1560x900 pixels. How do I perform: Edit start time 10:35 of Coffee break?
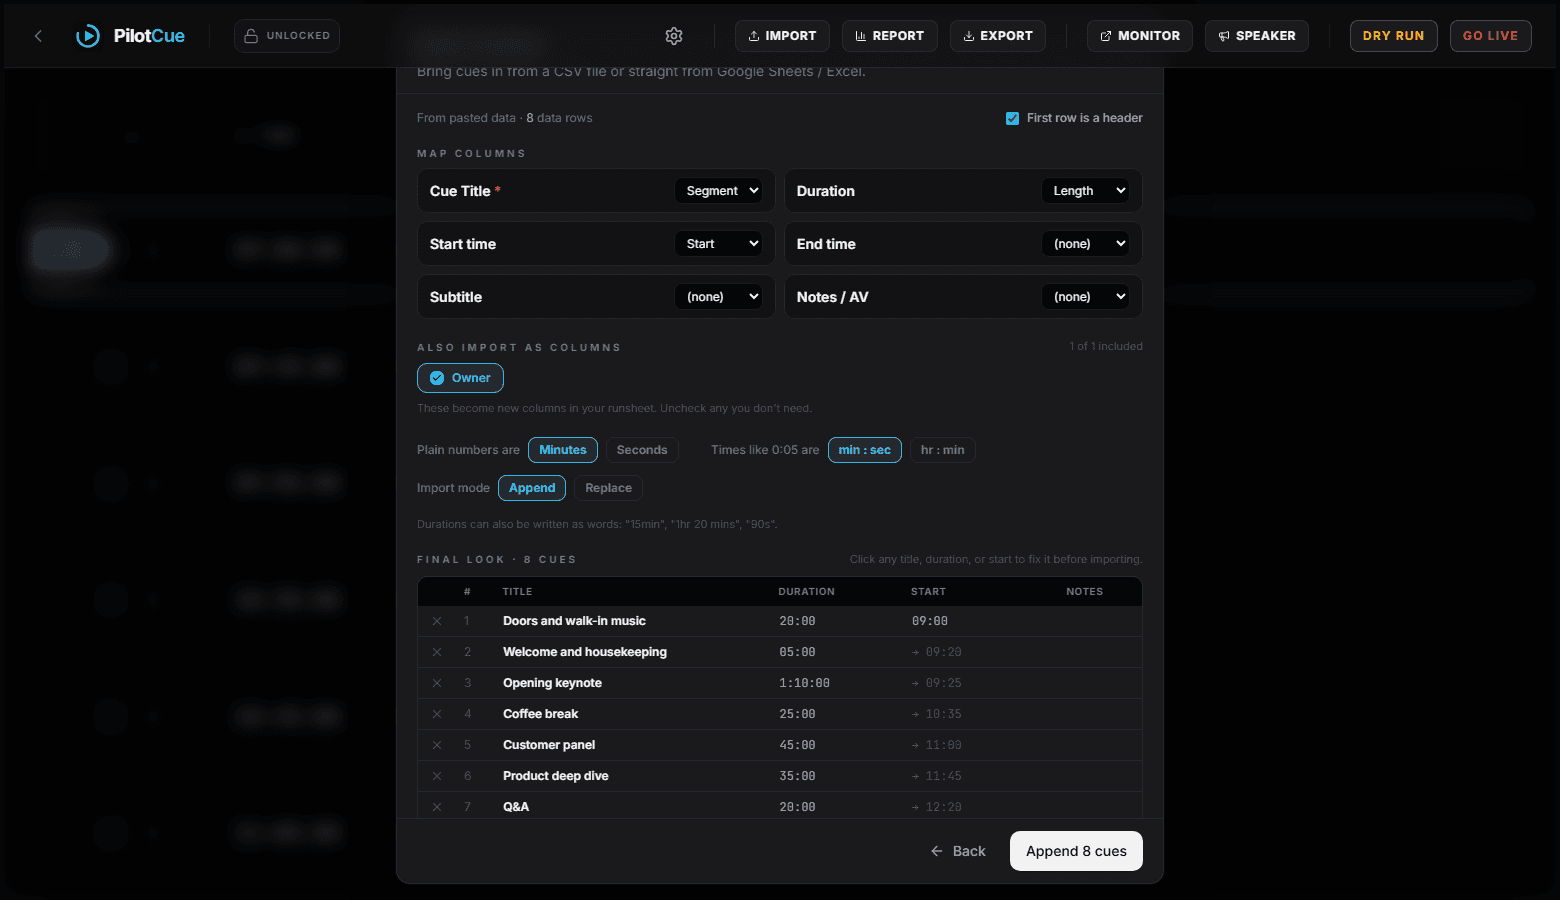(x=937, y=714)
